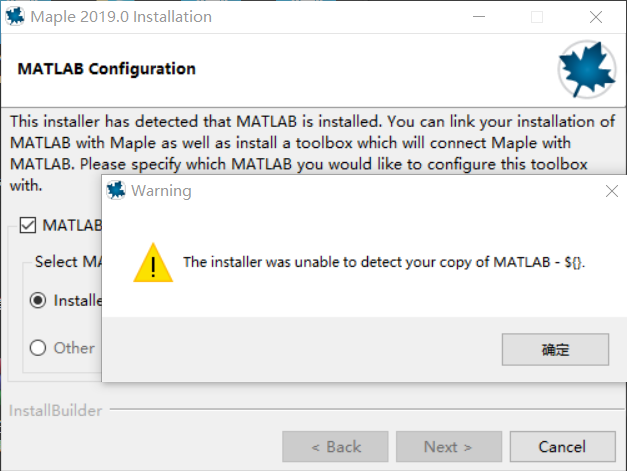Close the Warning dialog with X
Image resolution: width=627 pixels, height=471 pixels.
pyautogui.click(x=611, y=190)
